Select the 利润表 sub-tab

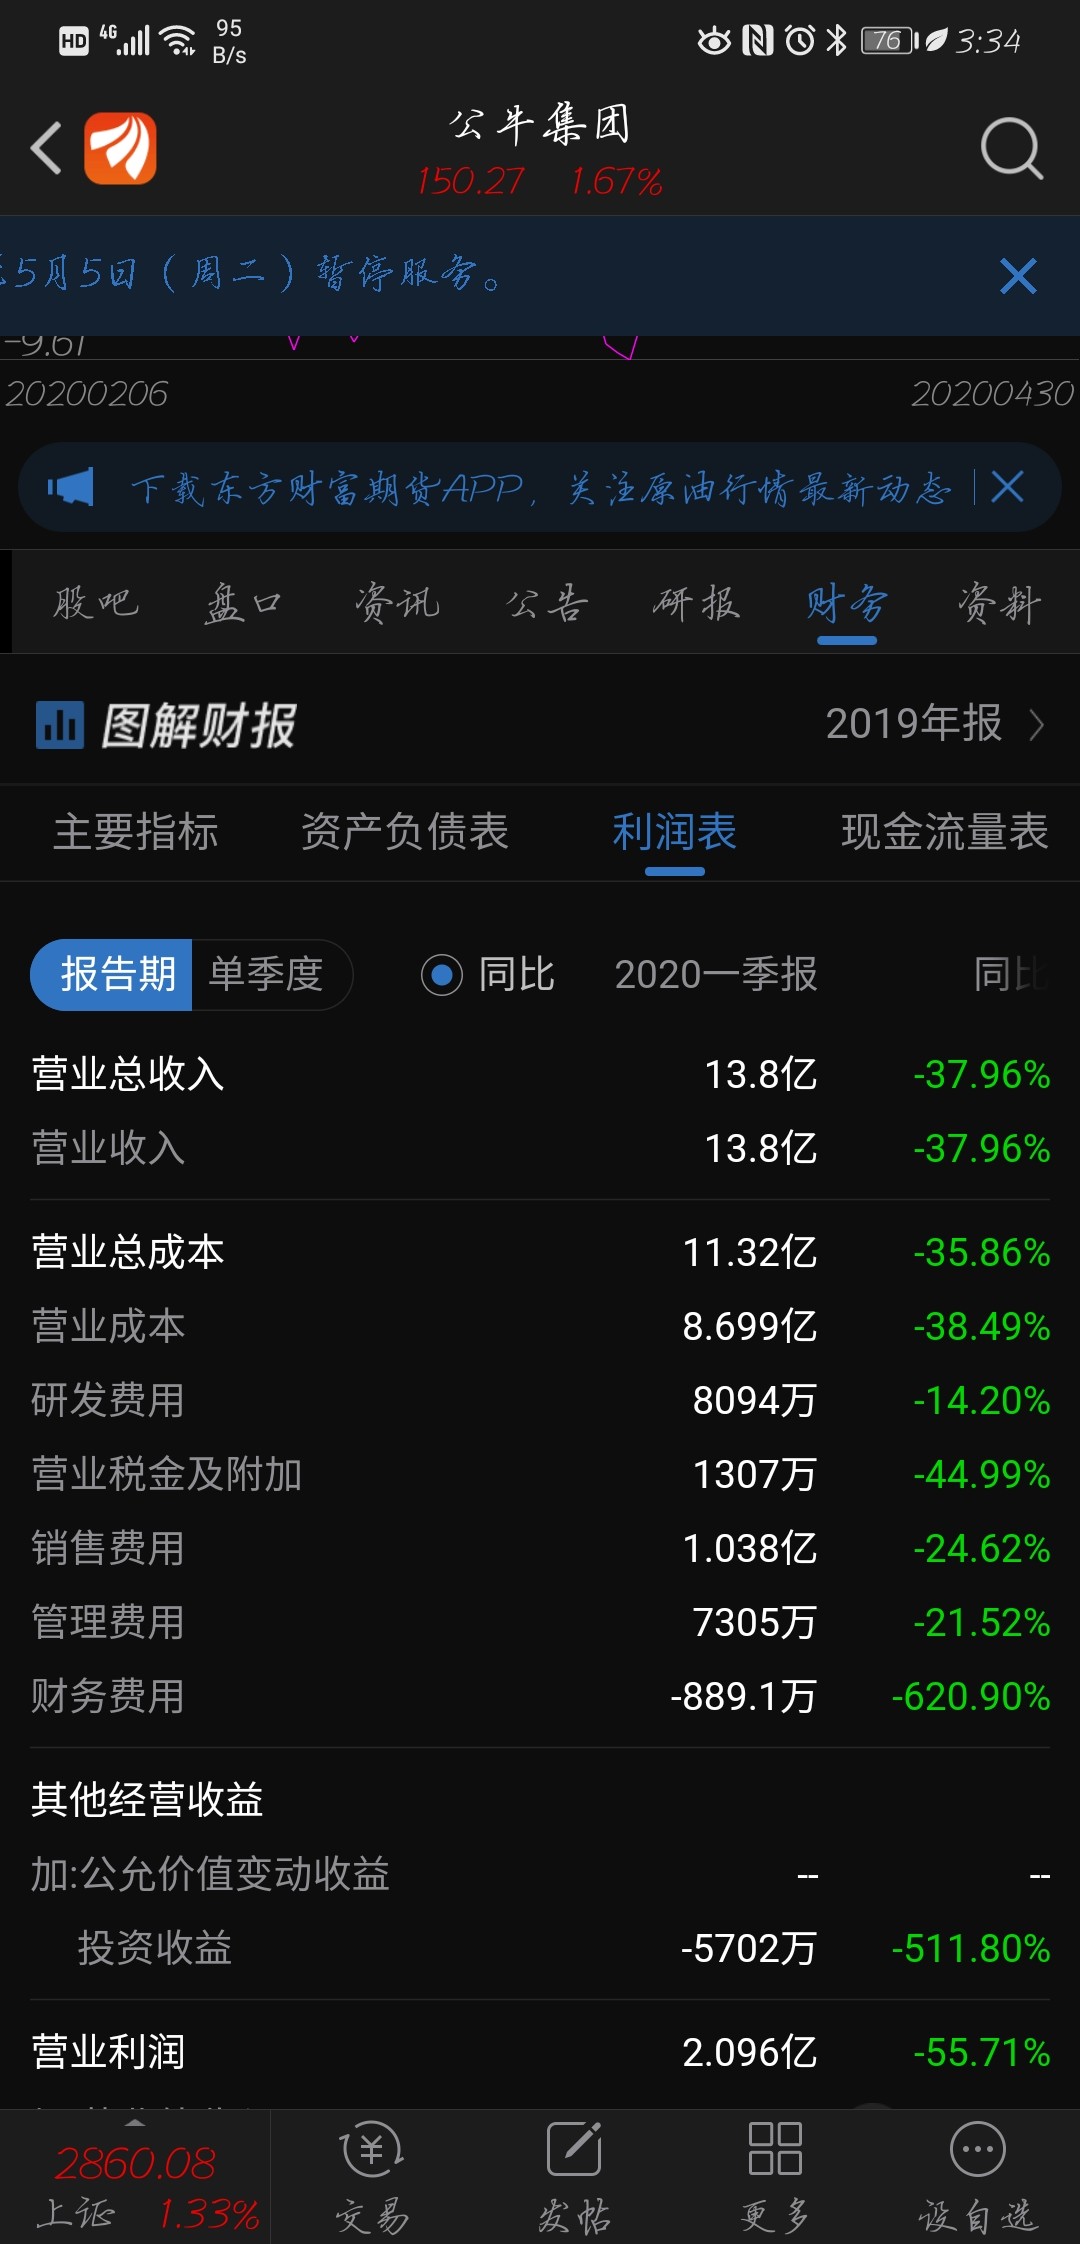(675, 832)
